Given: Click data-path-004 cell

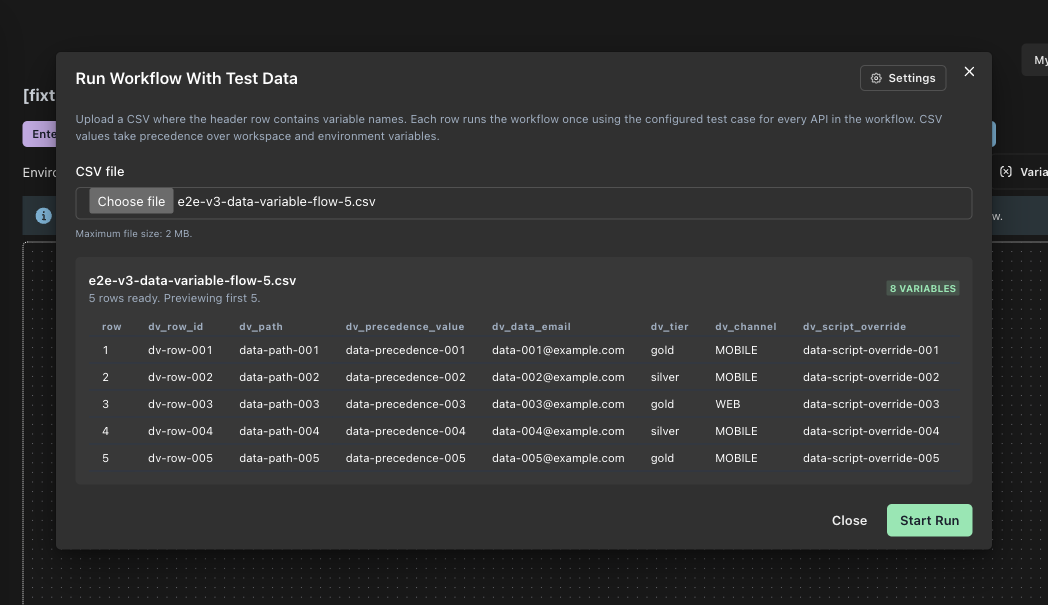Looking at the screenshot, I should click(x=279, y=431).
